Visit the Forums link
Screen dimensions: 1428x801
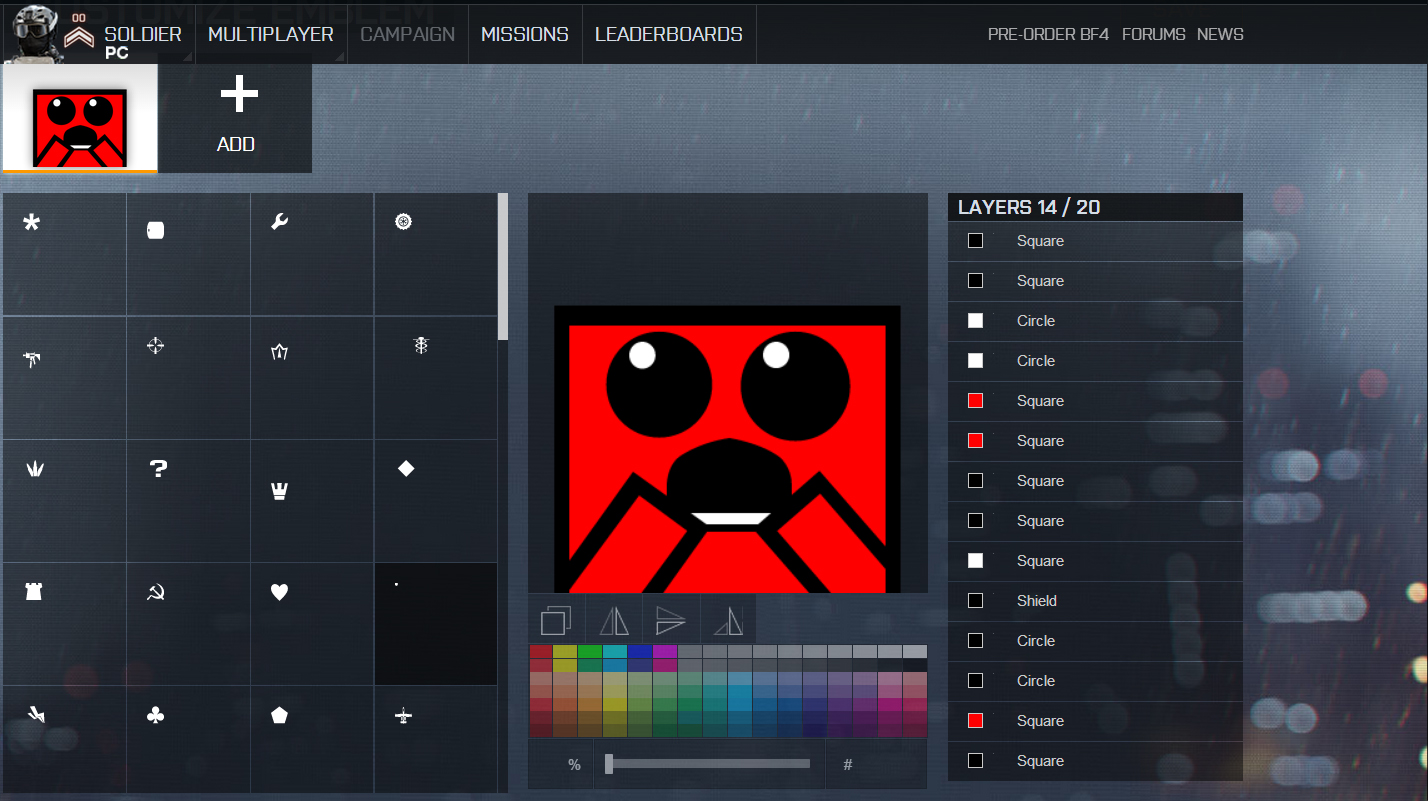click(1154, 34)
